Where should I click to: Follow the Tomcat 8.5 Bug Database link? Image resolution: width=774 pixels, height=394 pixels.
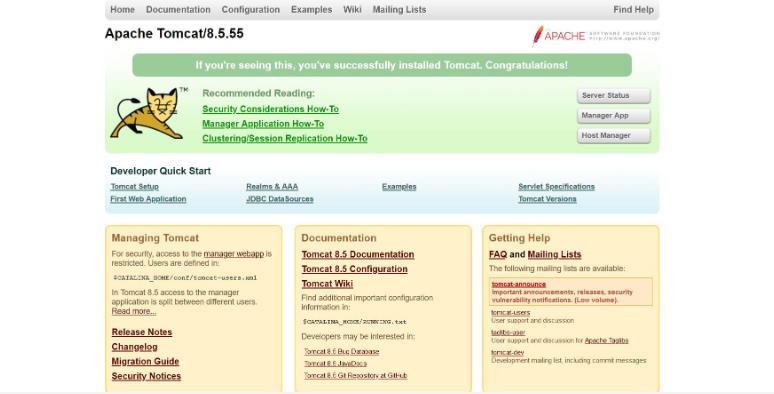(x=342, y=352)
